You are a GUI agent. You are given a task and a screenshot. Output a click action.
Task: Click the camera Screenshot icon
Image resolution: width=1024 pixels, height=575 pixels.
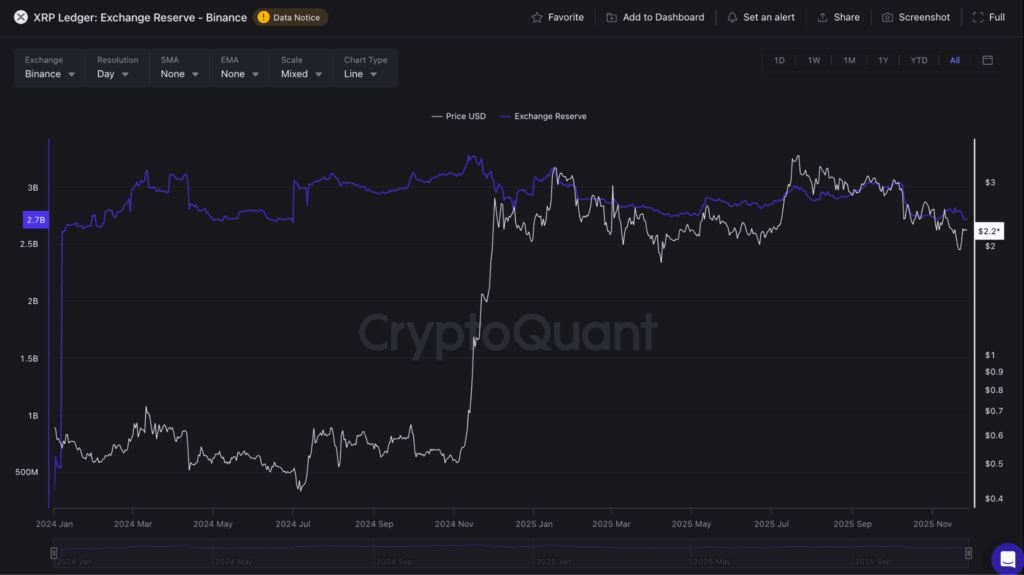click(887, 17)
